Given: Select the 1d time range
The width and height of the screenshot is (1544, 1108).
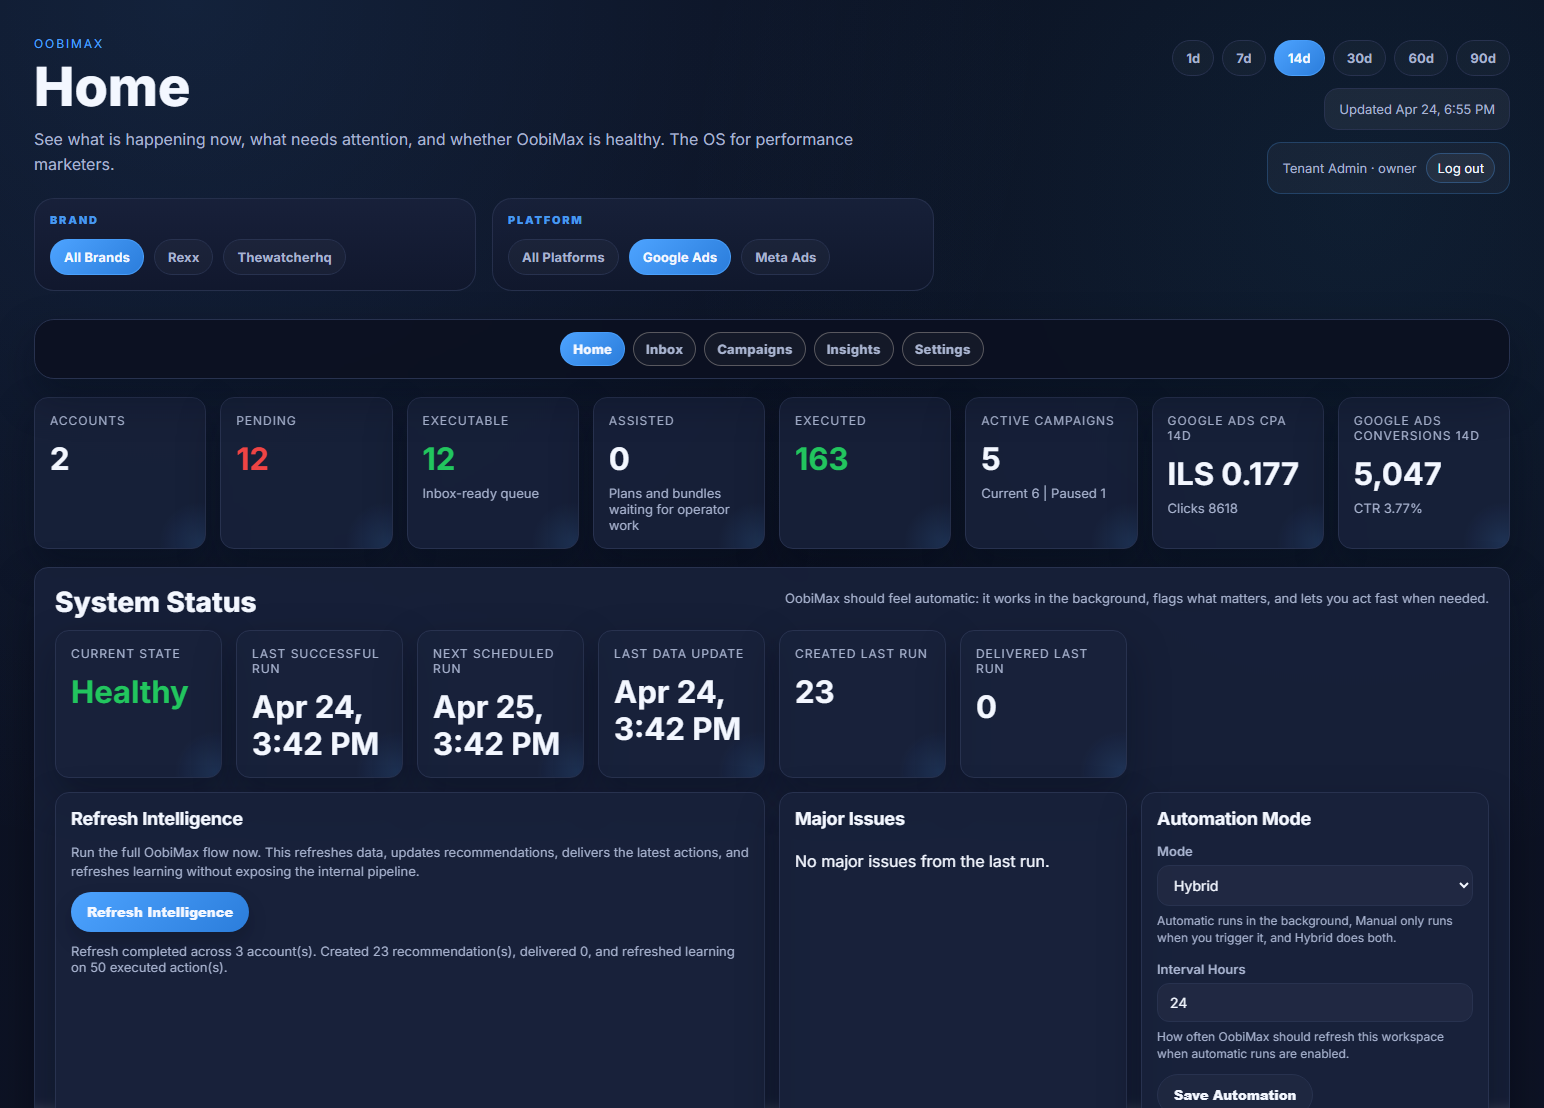Looking at the screenshot, I should pyautogui.click(x=1192, y=58).
